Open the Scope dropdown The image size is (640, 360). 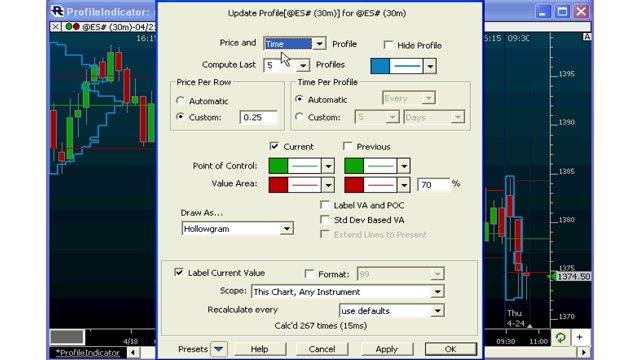pyautogui.click(x=437, y=292)
